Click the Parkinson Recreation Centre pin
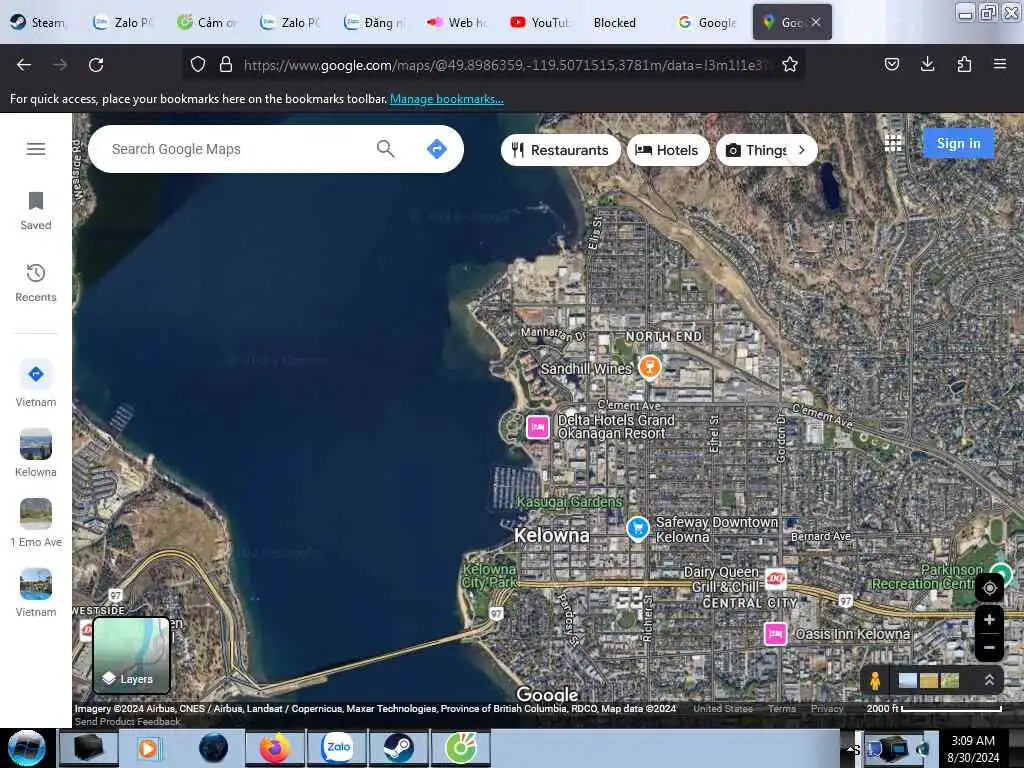The image size is (1024, 768). point(1001,575)
